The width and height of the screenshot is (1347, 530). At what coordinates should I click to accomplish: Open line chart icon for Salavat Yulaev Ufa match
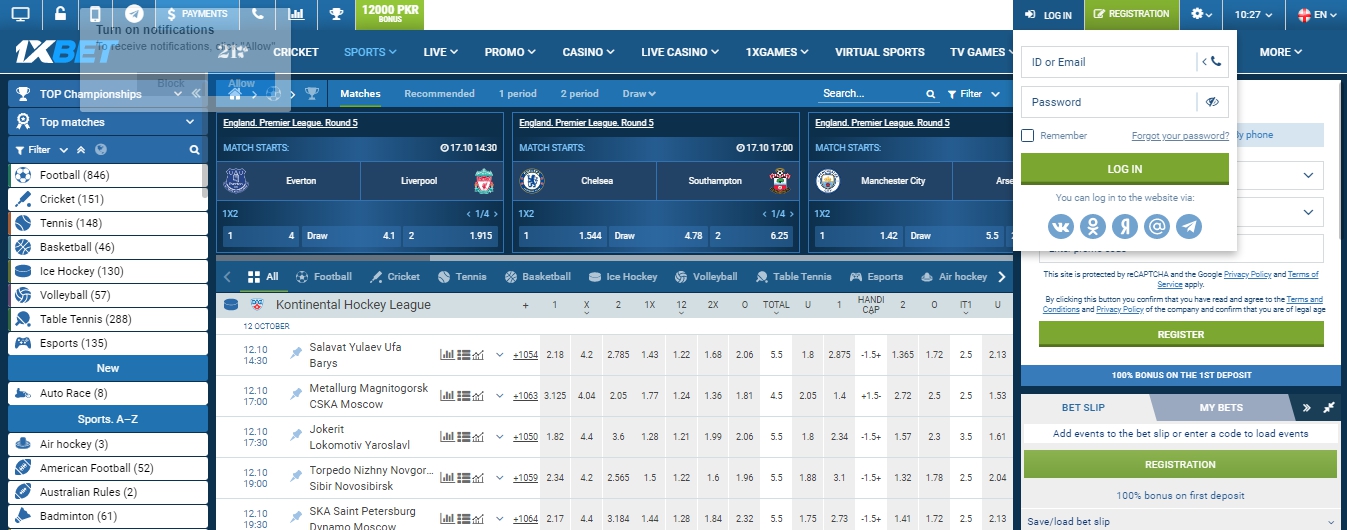478,354
